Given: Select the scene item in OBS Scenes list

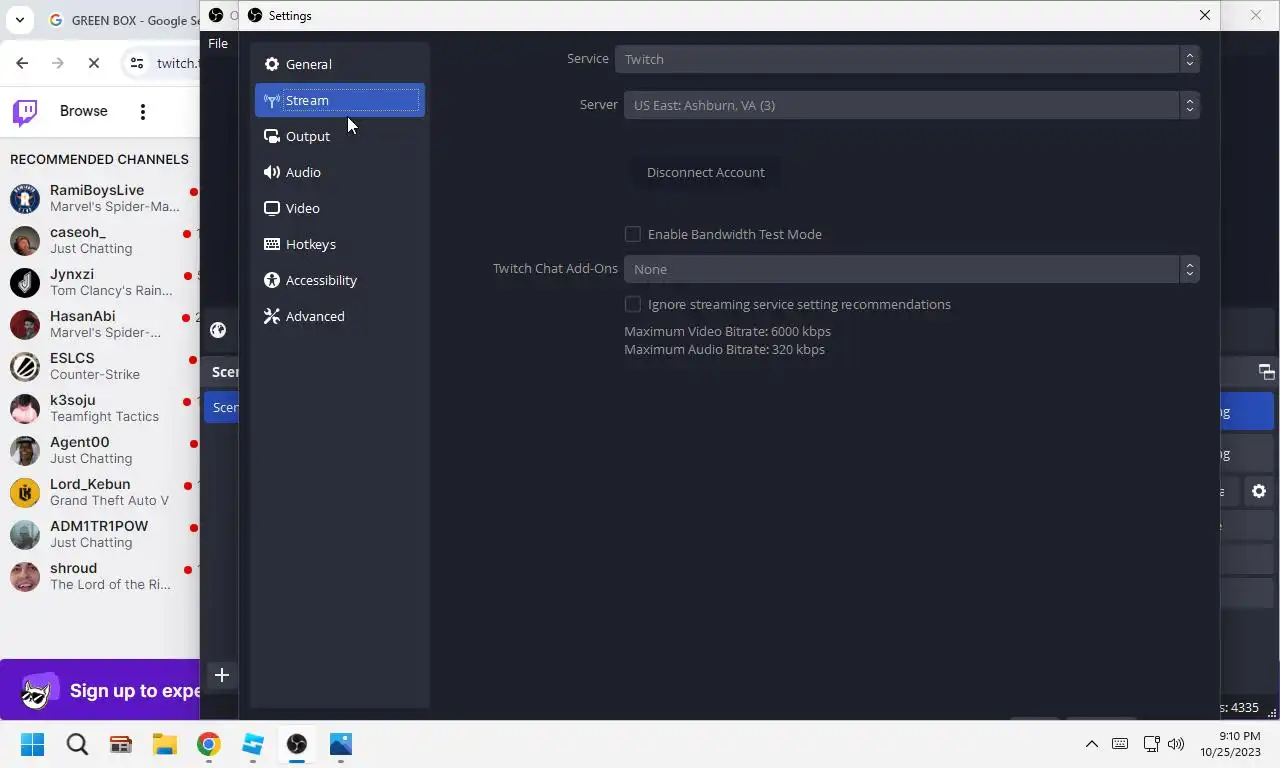Looking at the screenshot, I should coord(222,407).
